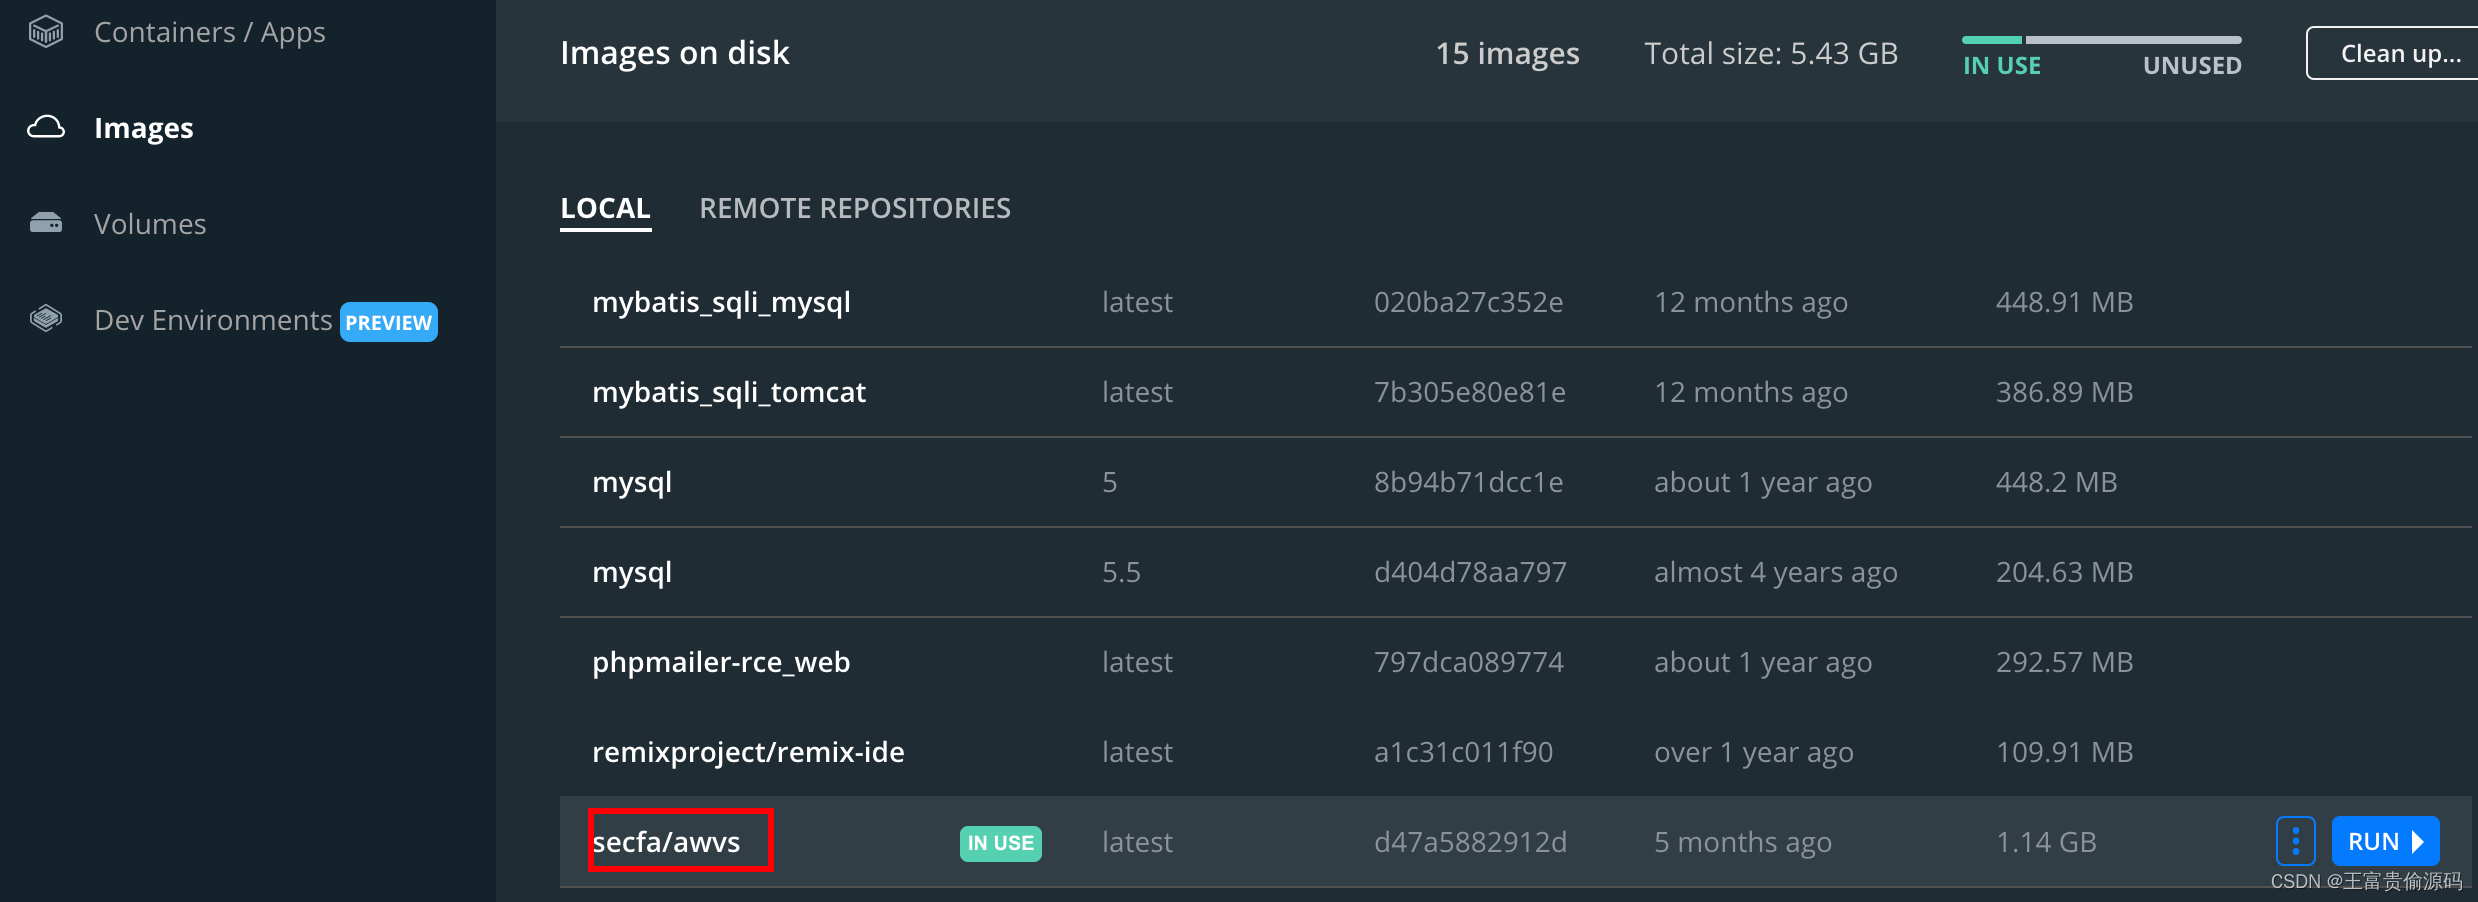The height and width of the screenshot is (902, 2478).
Task: Select the mysql image tagged 5
Action: [632, 482]
